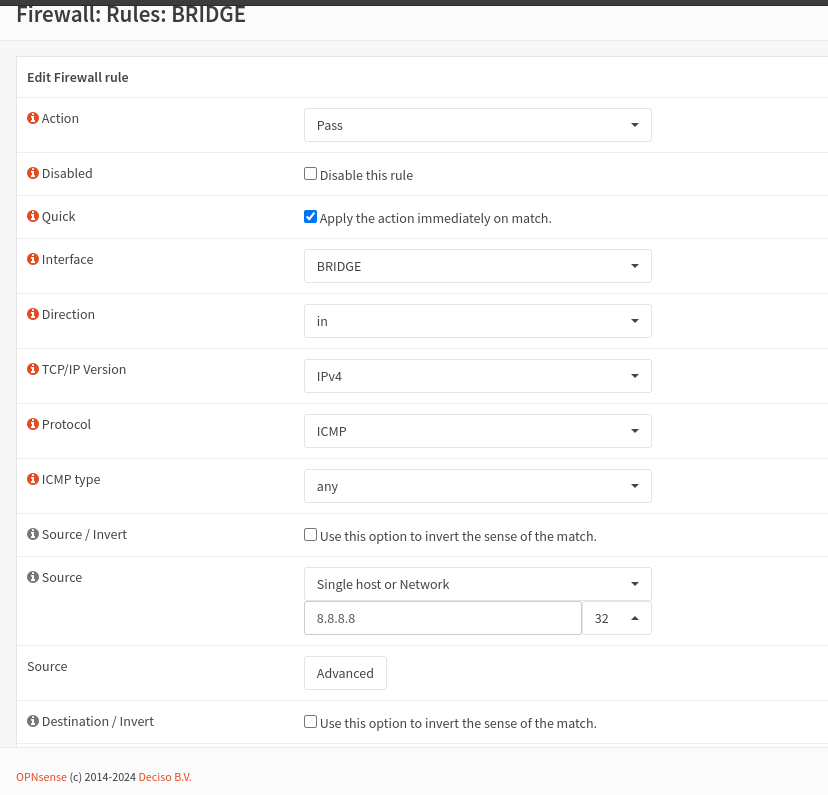This screenshot has height=795, width=828.
Task: Uncheck 'Apply the action immediately on match'
Action: click(310, 217)
